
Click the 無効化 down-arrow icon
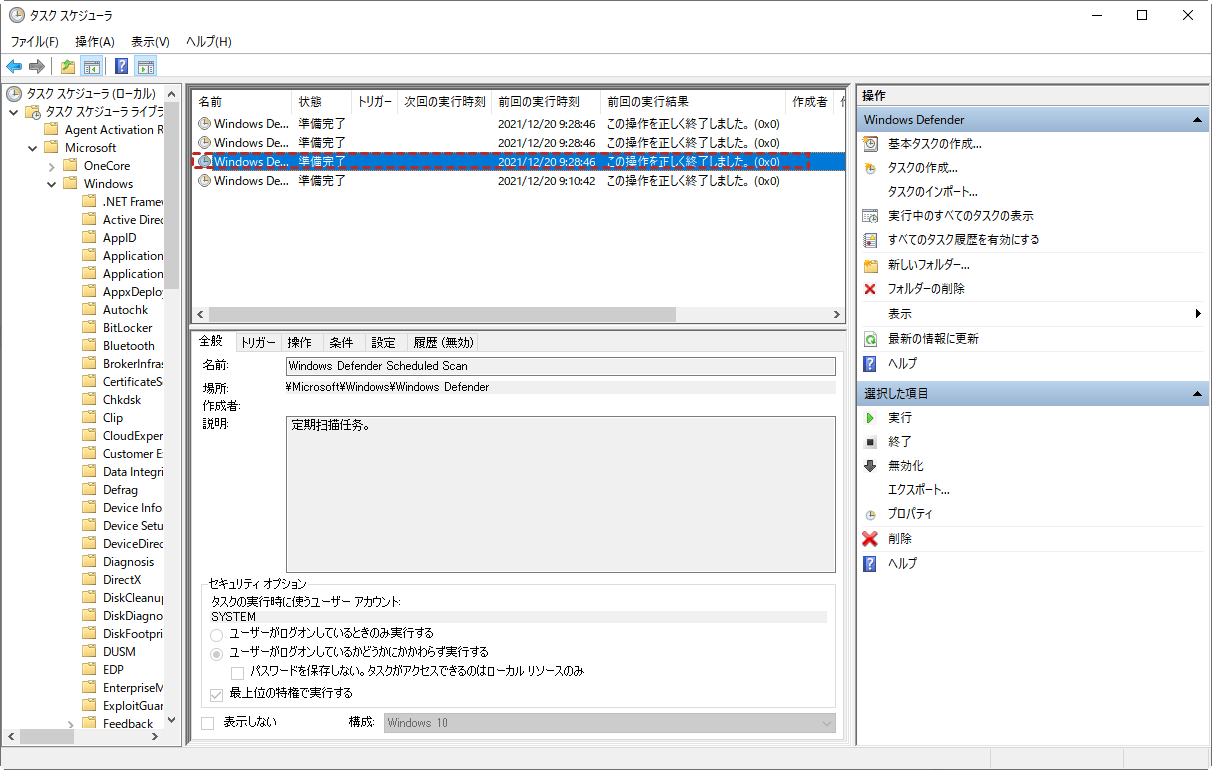click(x=870, y=466)
